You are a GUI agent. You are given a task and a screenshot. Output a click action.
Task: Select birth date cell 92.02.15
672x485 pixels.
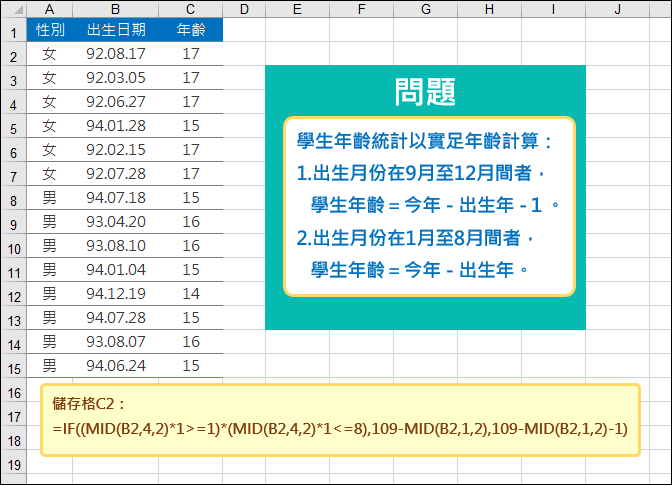click(115, 150)
